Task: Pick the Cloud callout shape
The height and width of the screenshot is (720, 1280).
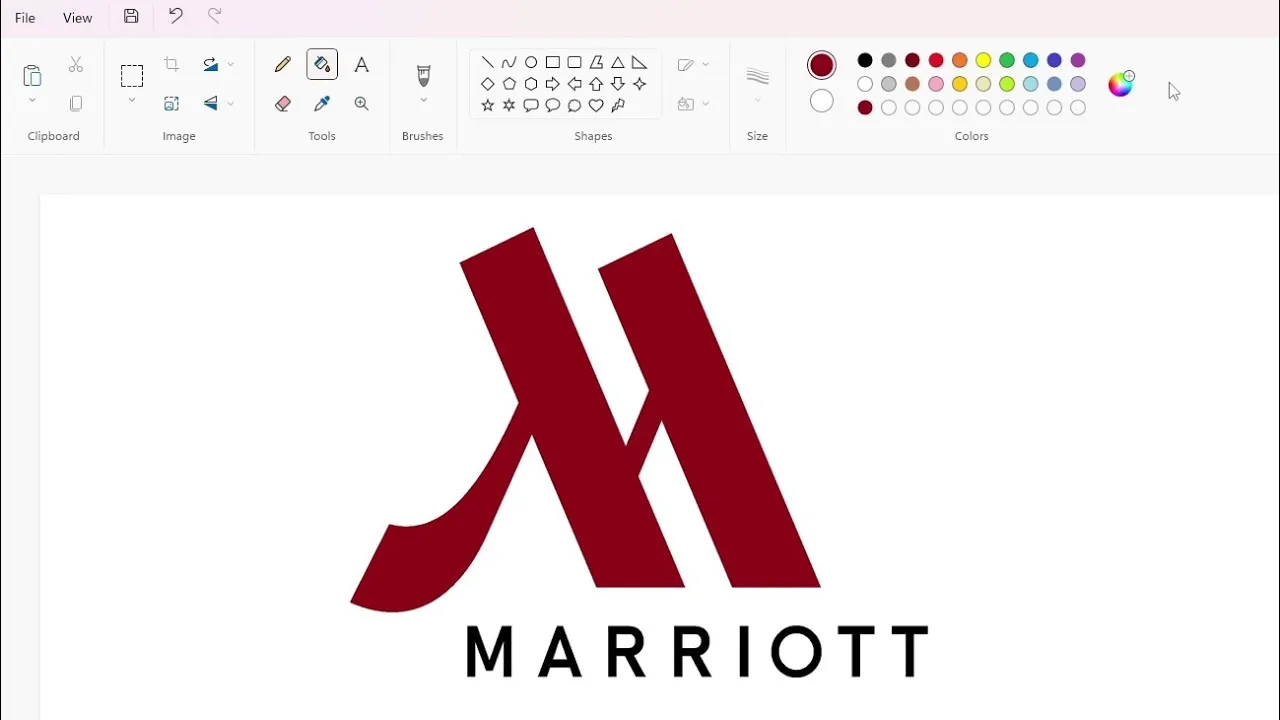Action: pos(574,105)
